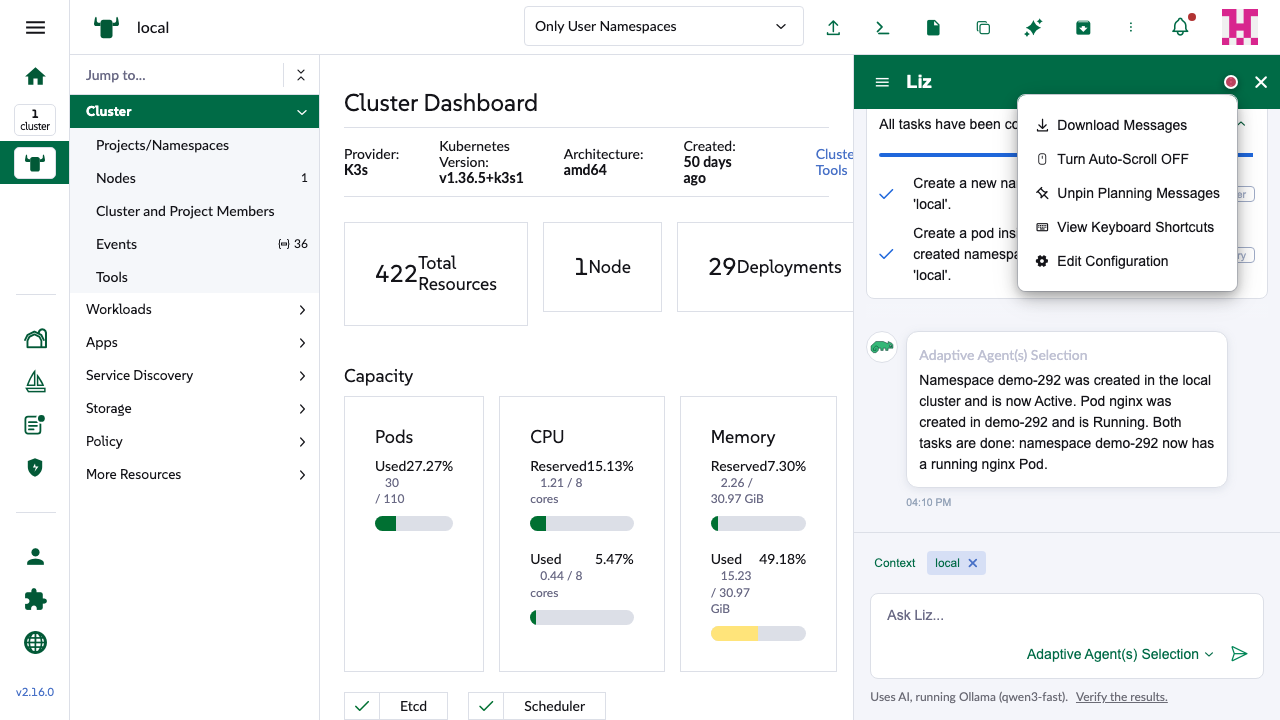Open the Adaptive Agent(s) Selection dropdown
1280x720 pixels.
point(1120,654)
